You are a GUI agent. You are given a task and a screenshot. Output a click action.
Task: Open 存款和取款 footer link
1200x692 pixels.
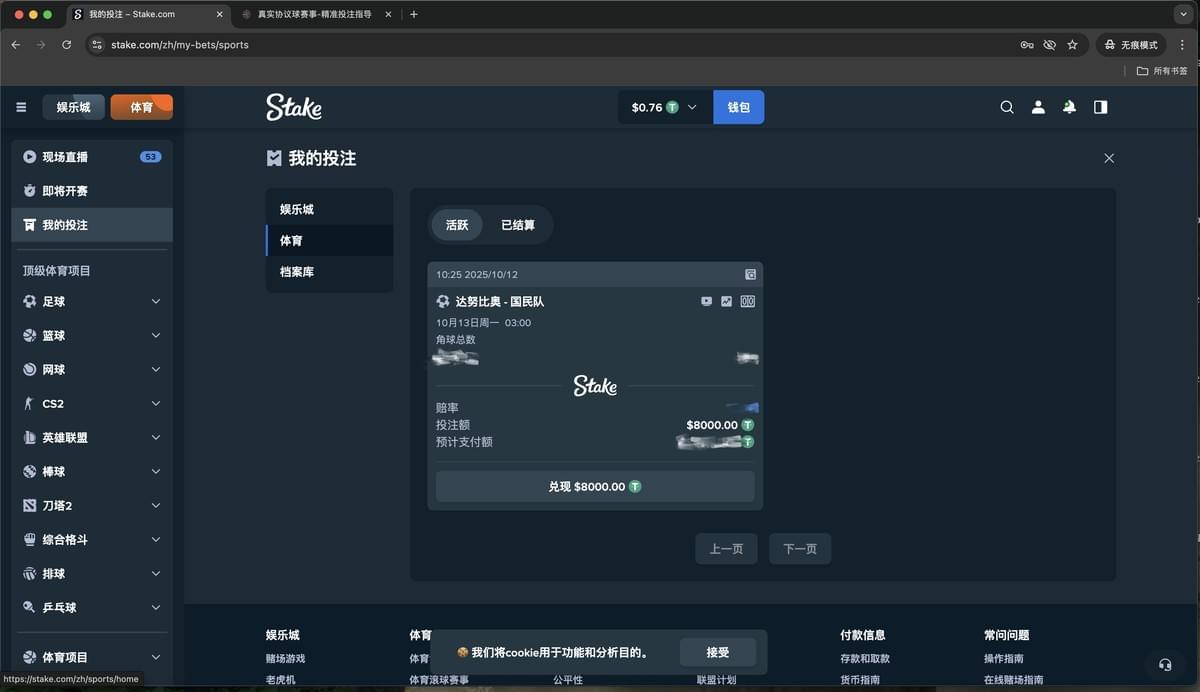coord(865,658)
